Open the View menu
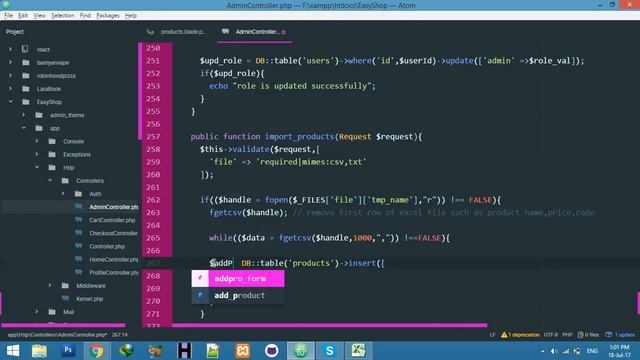 (x=39, y=16)
